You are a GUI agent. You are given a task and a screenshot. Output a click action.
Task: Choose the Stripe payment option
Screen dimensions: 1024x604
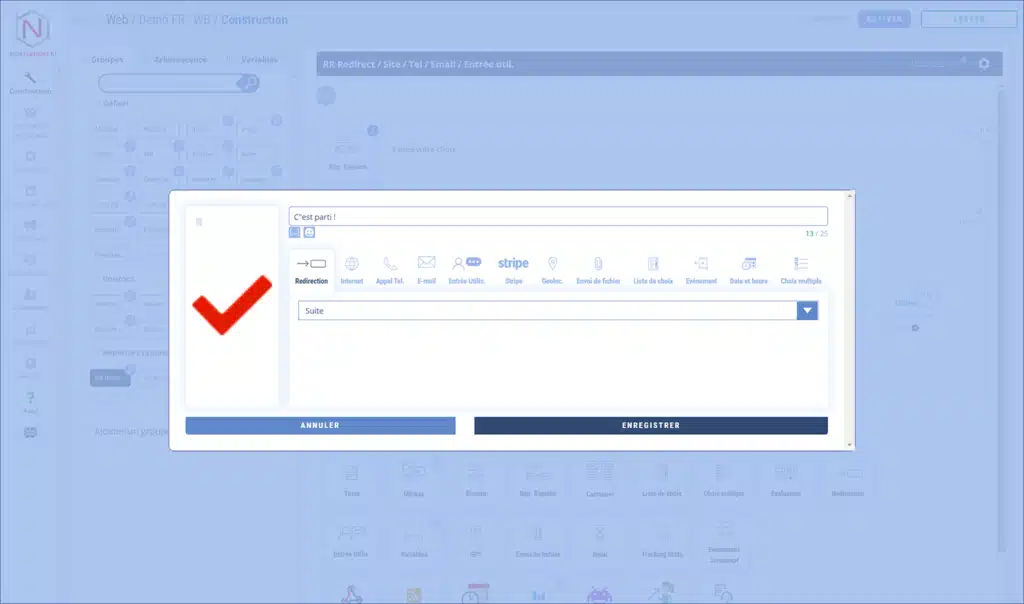click(513, 264)
